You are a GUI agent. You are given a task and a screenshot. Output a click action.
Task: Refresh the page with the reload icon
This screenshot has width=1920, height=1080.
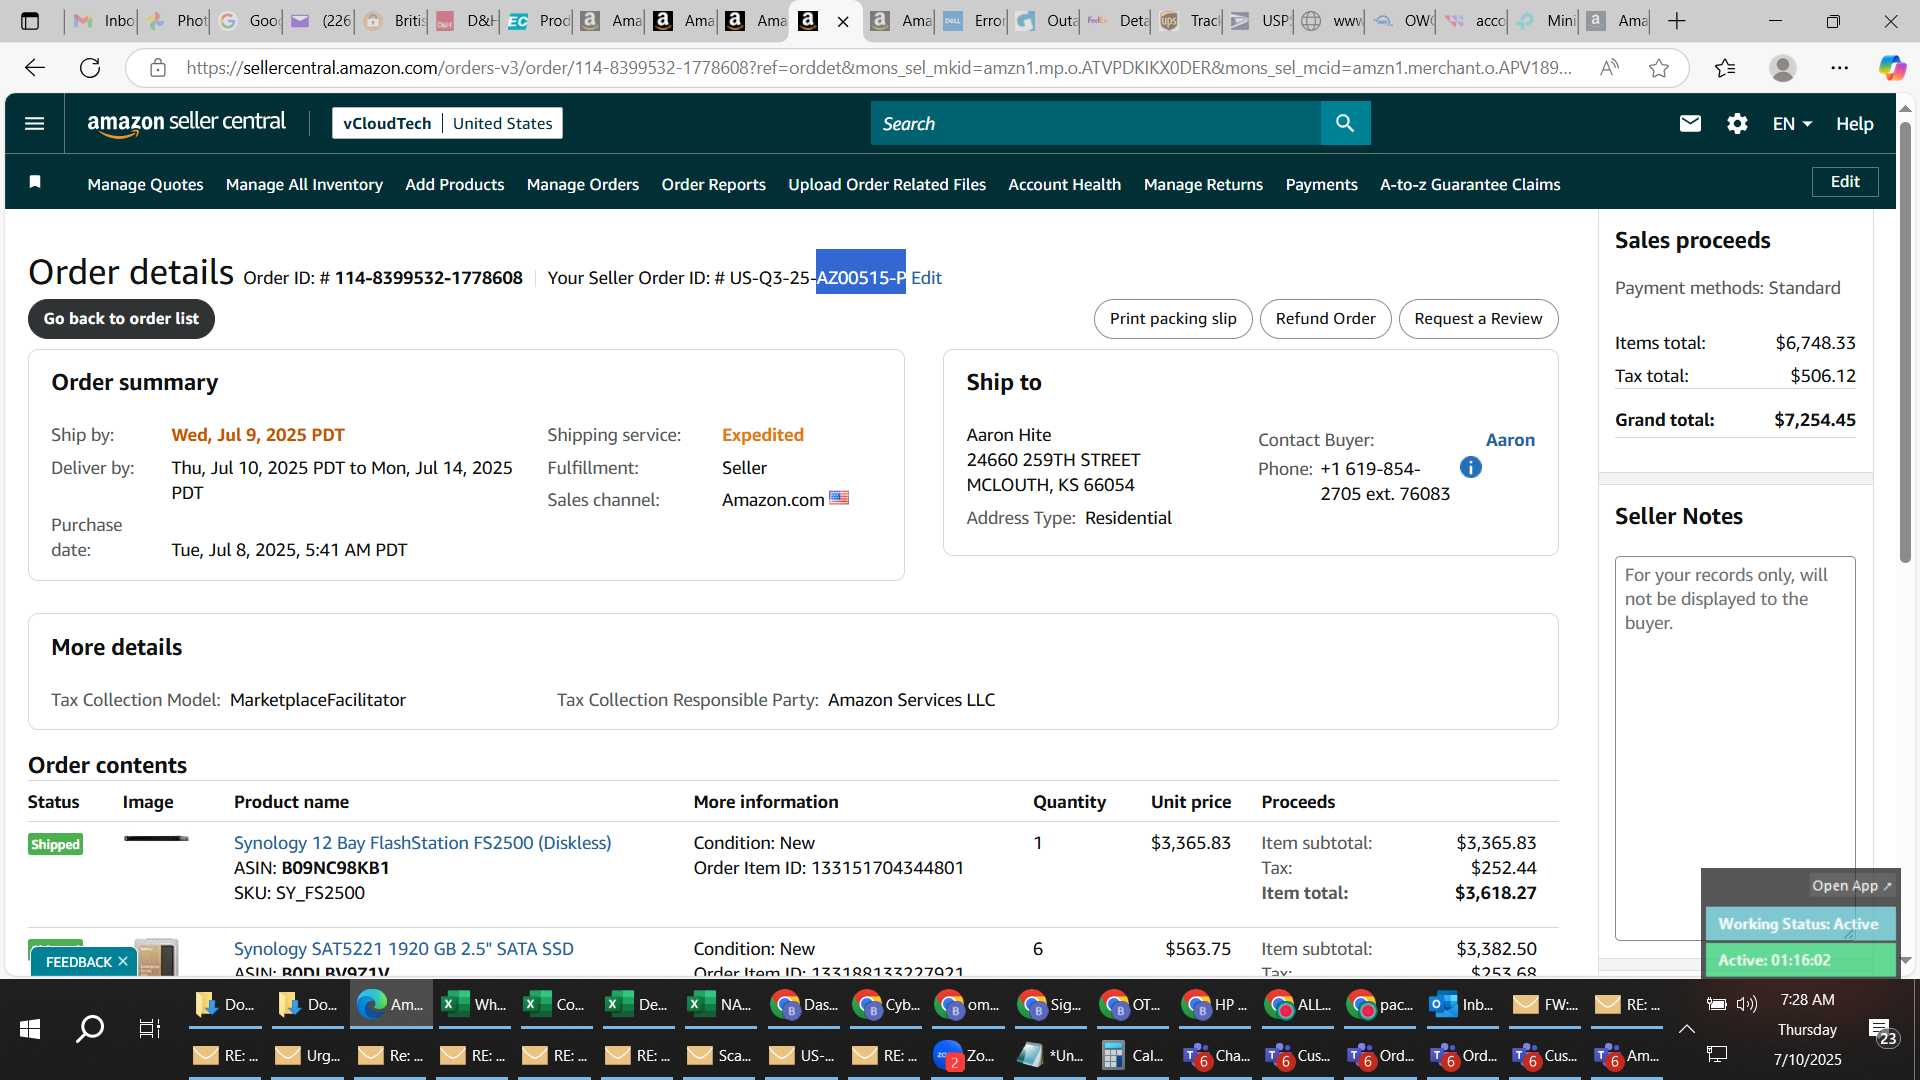90,68
